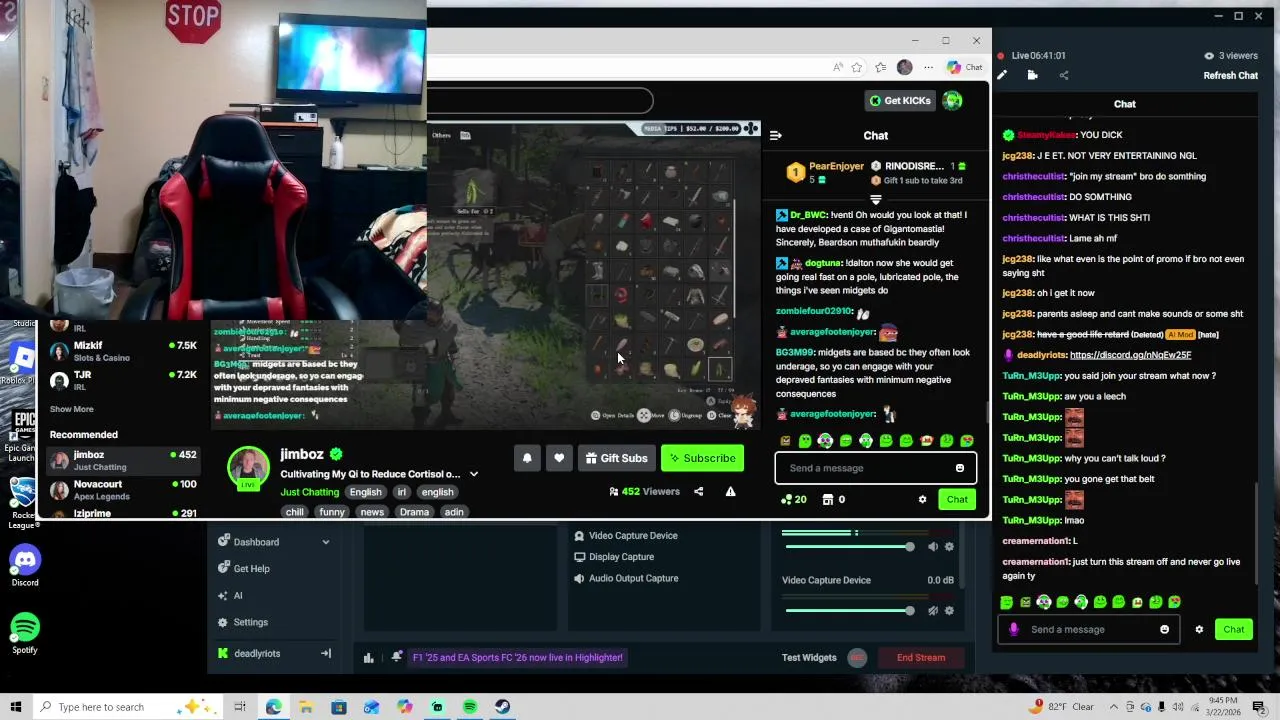Click the Copilot Chat icon in browser toolbar

point(965,67)
